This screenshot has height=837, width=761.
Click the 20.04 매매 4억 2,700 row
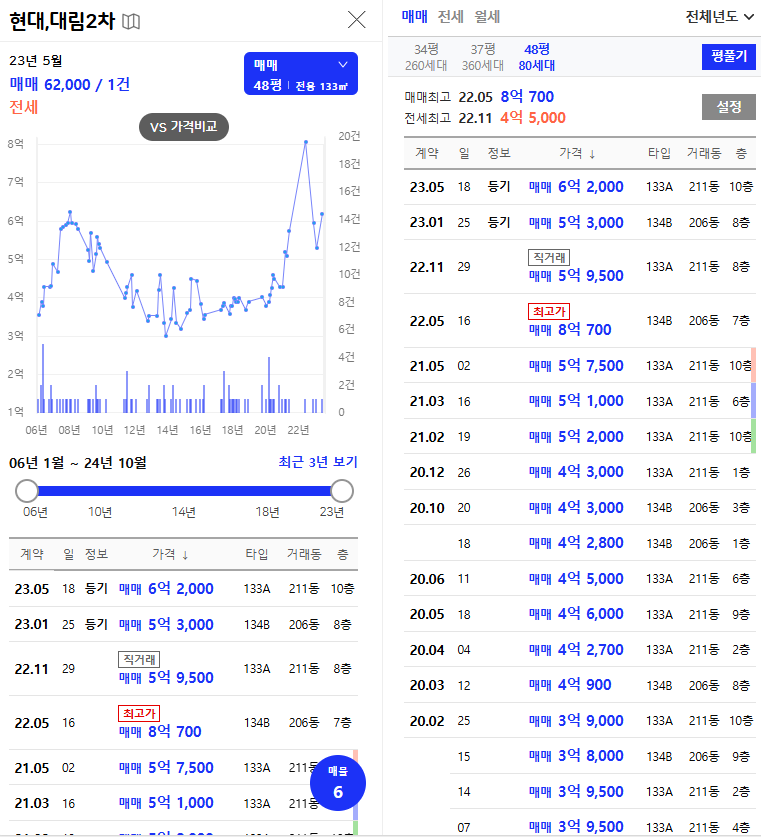580,650
